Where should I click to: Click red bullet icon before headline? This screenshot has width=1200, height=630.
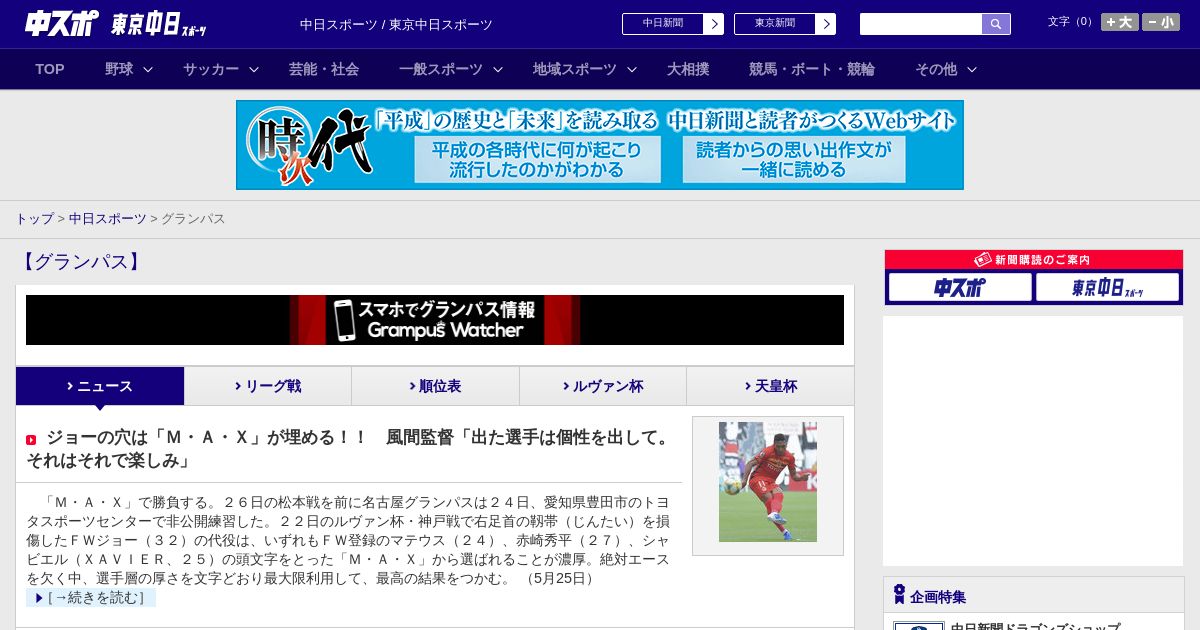tap(31, 440)
